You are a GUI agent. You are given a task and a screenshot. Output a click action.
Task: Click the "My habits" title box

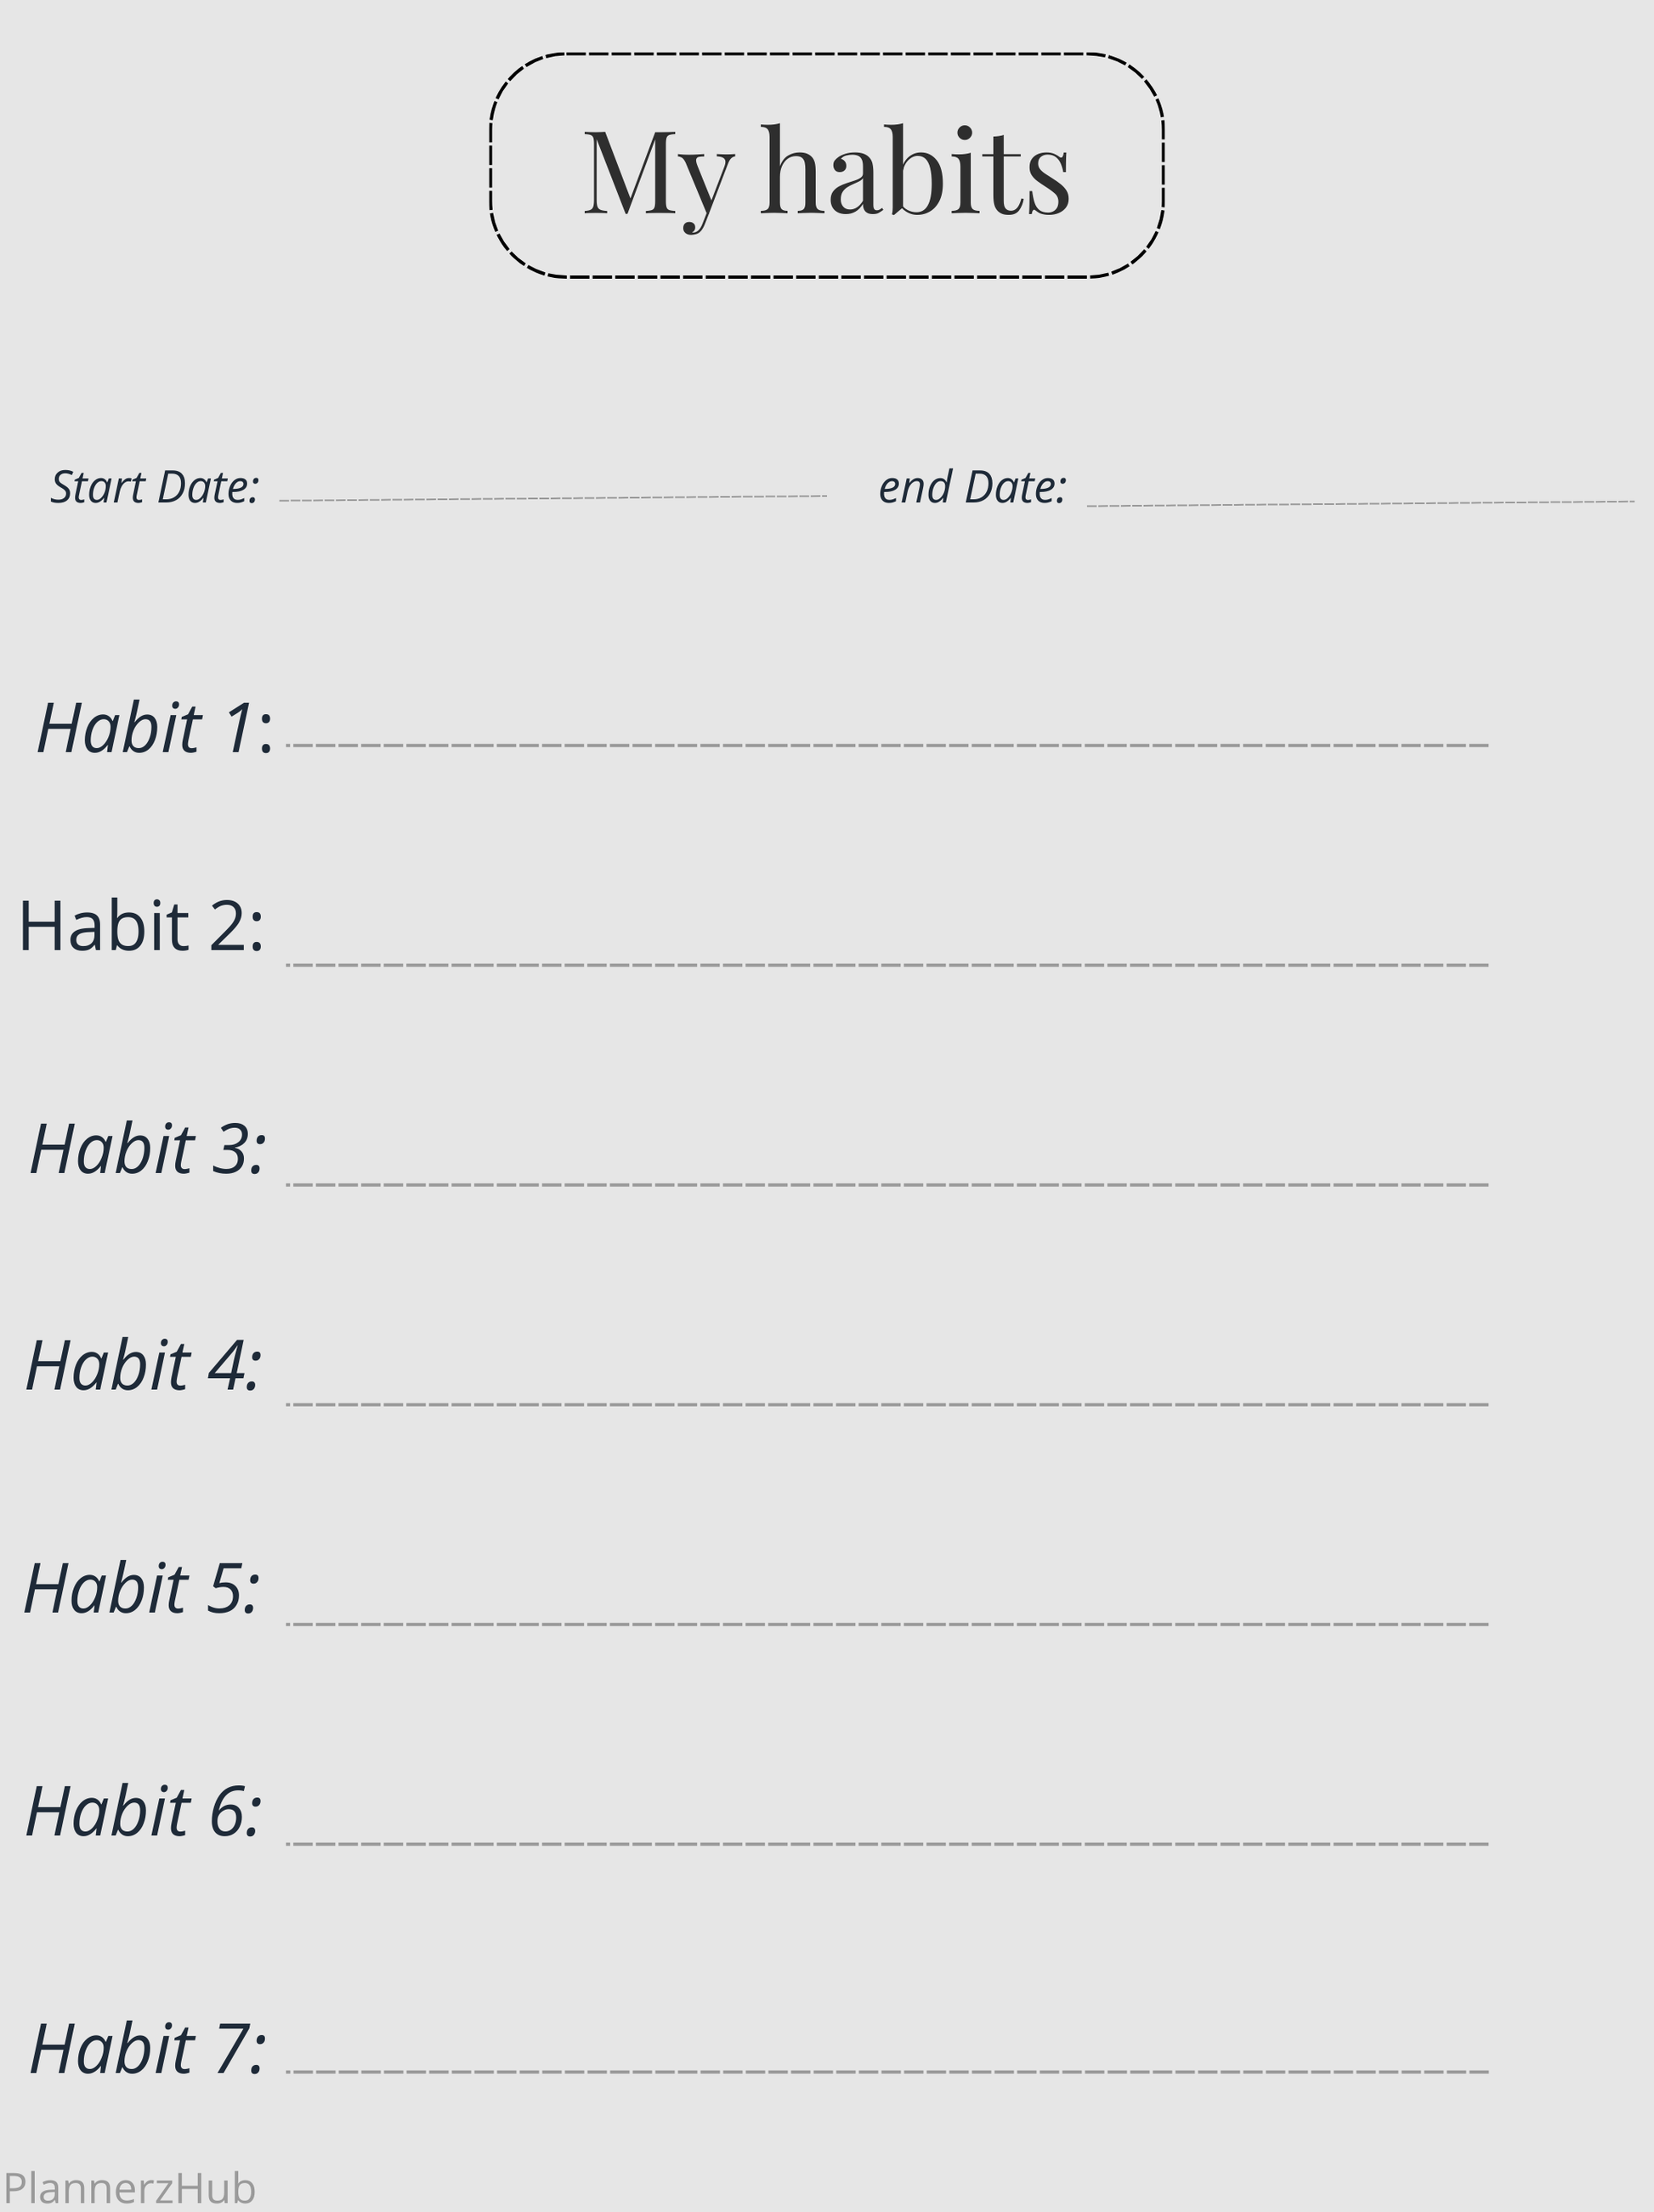(827, 166)
